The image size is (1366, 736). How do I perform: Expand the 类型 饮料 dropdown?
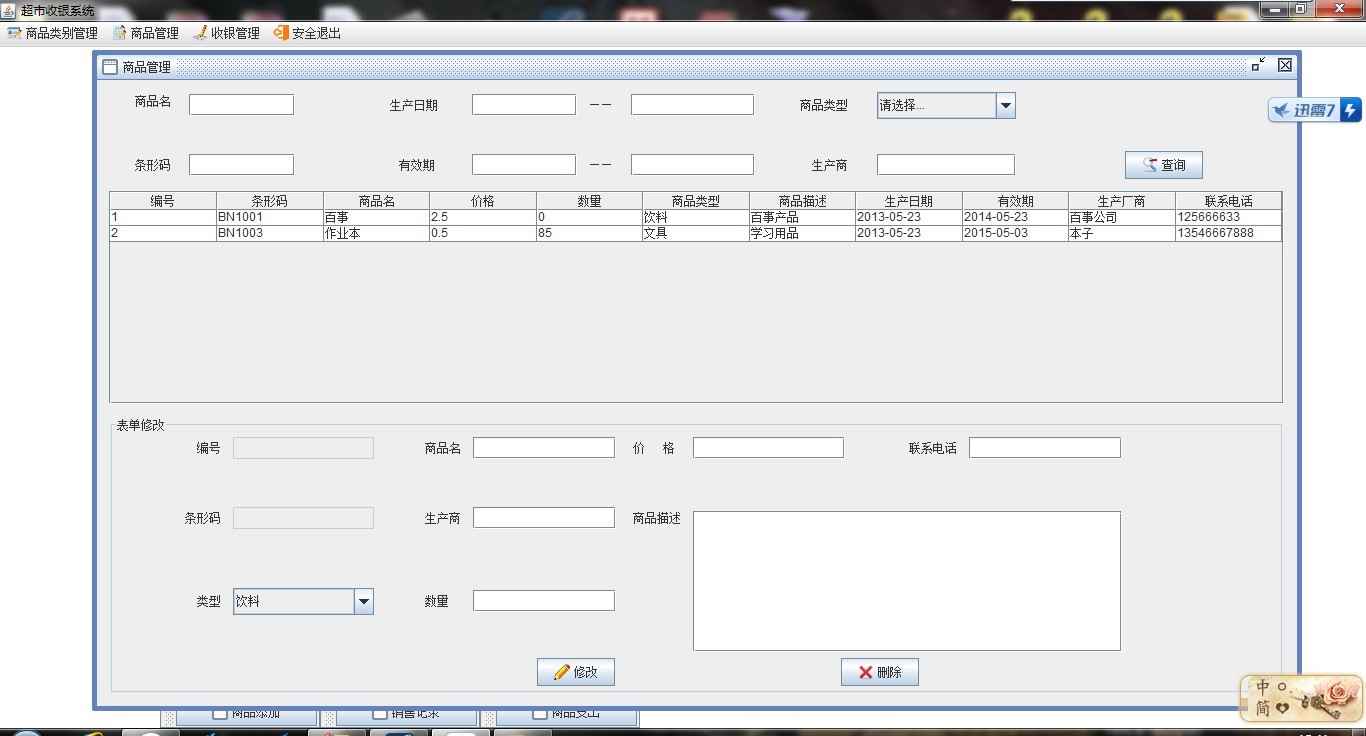(363, 601)
